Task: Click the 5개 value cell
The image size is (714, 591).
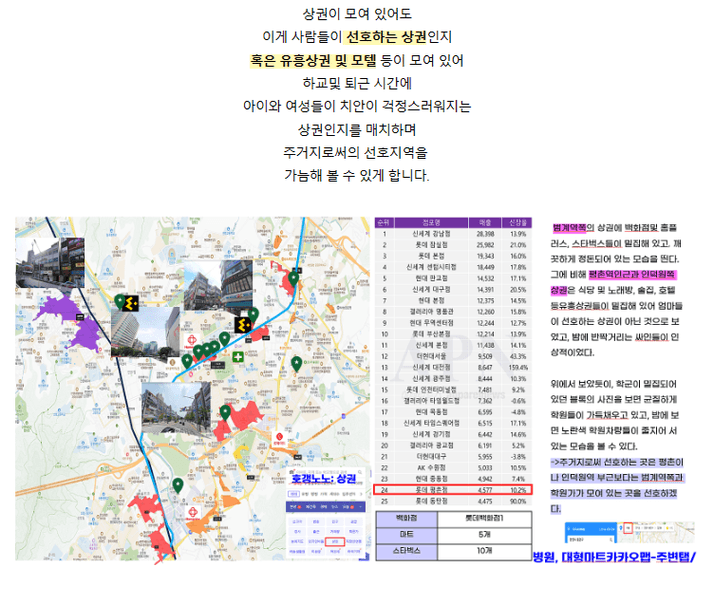Action: pyautogui.click(x=484, y=535)
